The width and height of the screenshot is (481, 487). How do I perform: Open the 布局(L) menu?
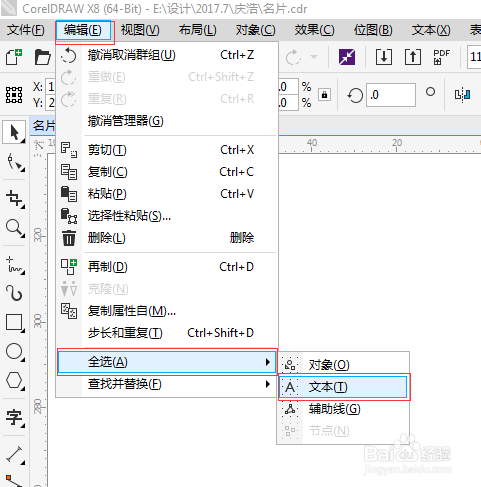[x=197, y=30]
